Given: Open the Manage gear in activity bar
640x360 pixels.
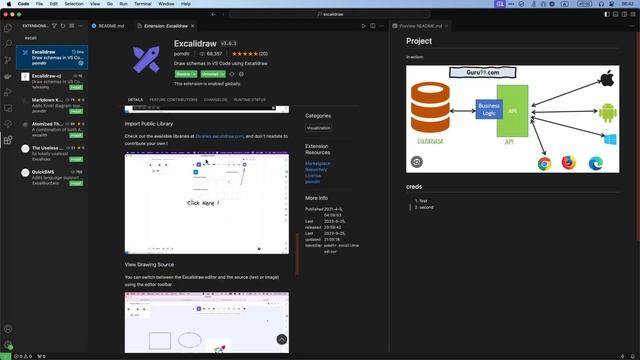Looking at the screenshot, I should point(8,345).
